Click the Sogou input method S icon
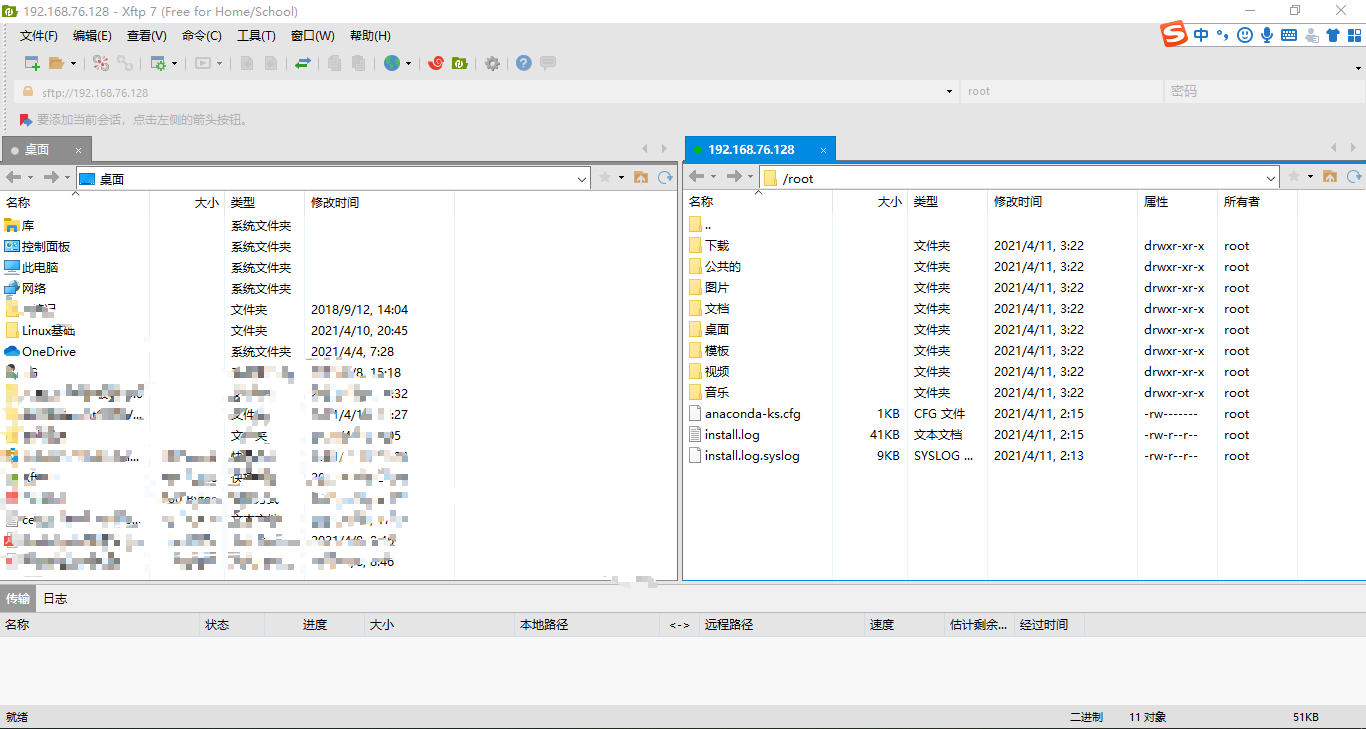 click(x=1174, y=34)
